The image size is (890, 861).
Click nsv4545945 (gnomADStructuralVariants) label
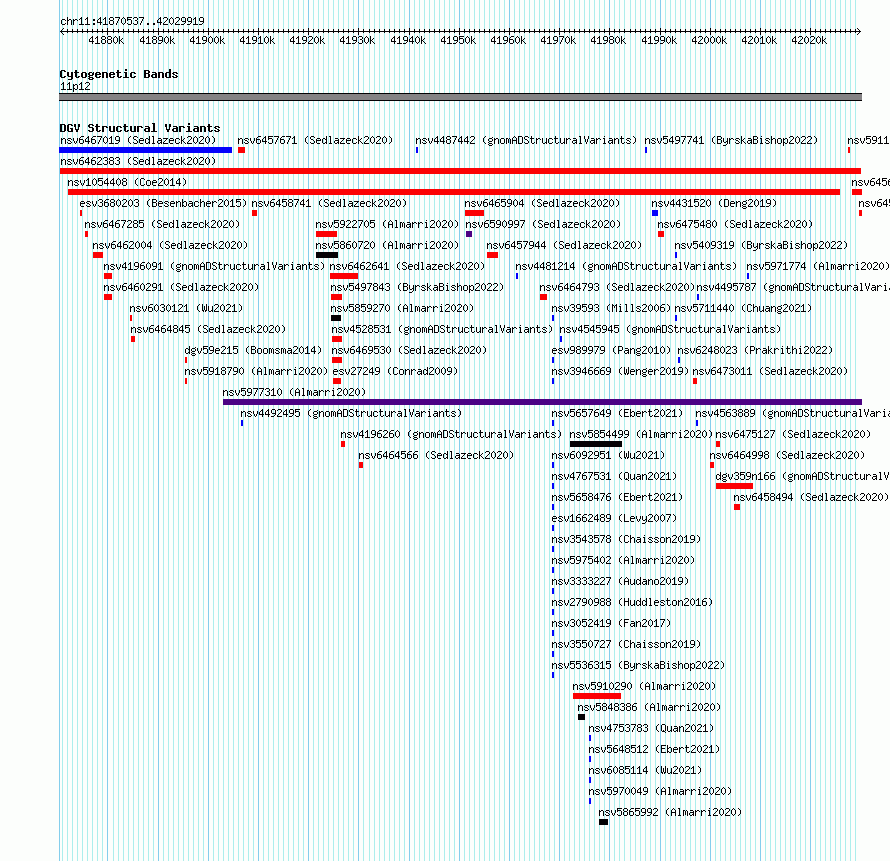(x=670, y=329)
